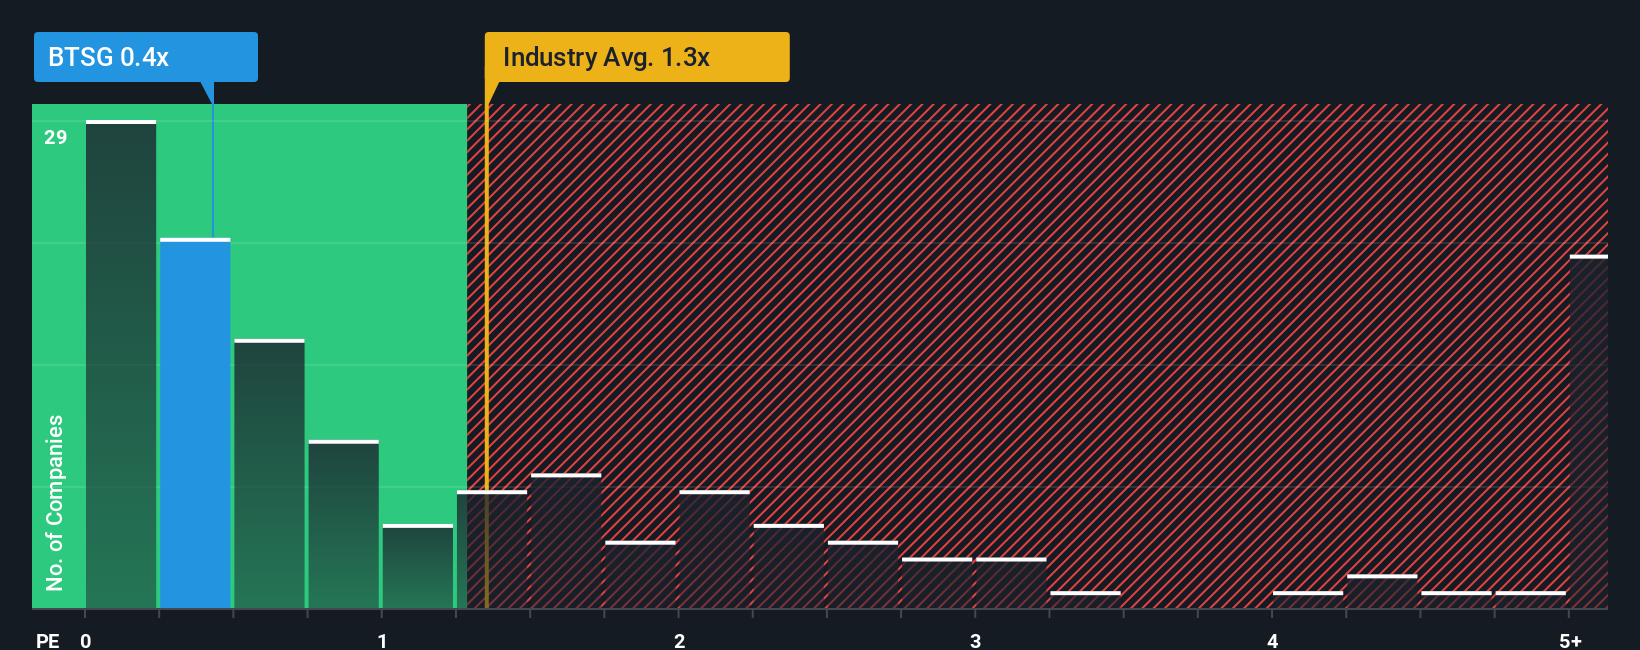The width and height of the screenshot is (1640, 650).
Task: Click the BTSG 0.4x label tag
Action: [x=146, y=57]
